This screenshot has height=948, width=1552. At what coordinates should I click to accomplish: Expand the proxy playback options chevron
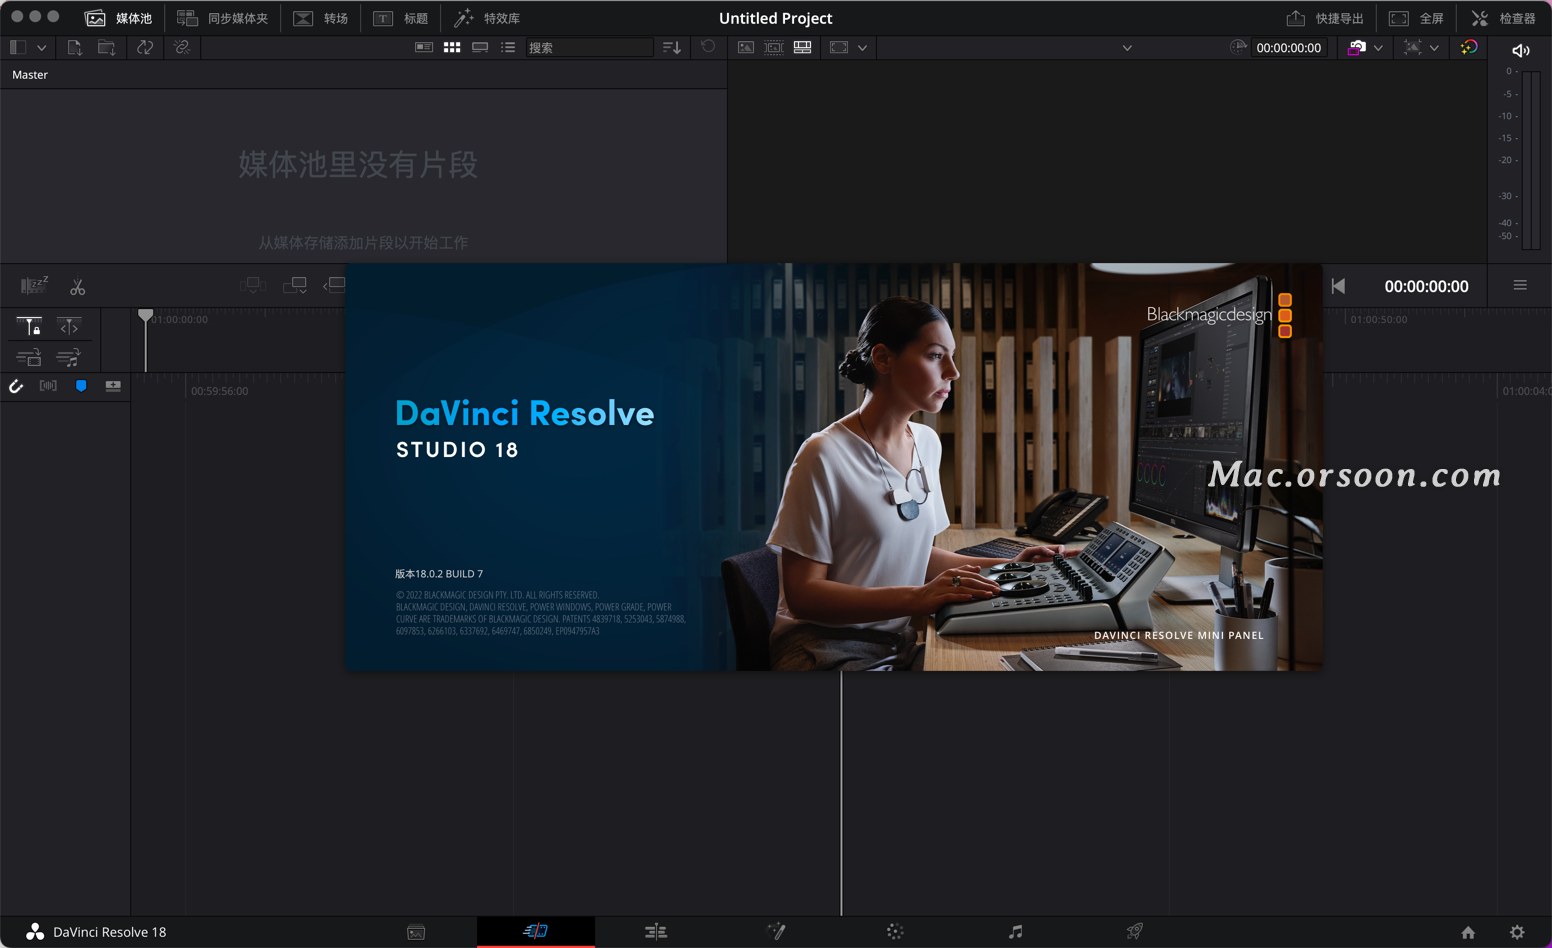1434,48
